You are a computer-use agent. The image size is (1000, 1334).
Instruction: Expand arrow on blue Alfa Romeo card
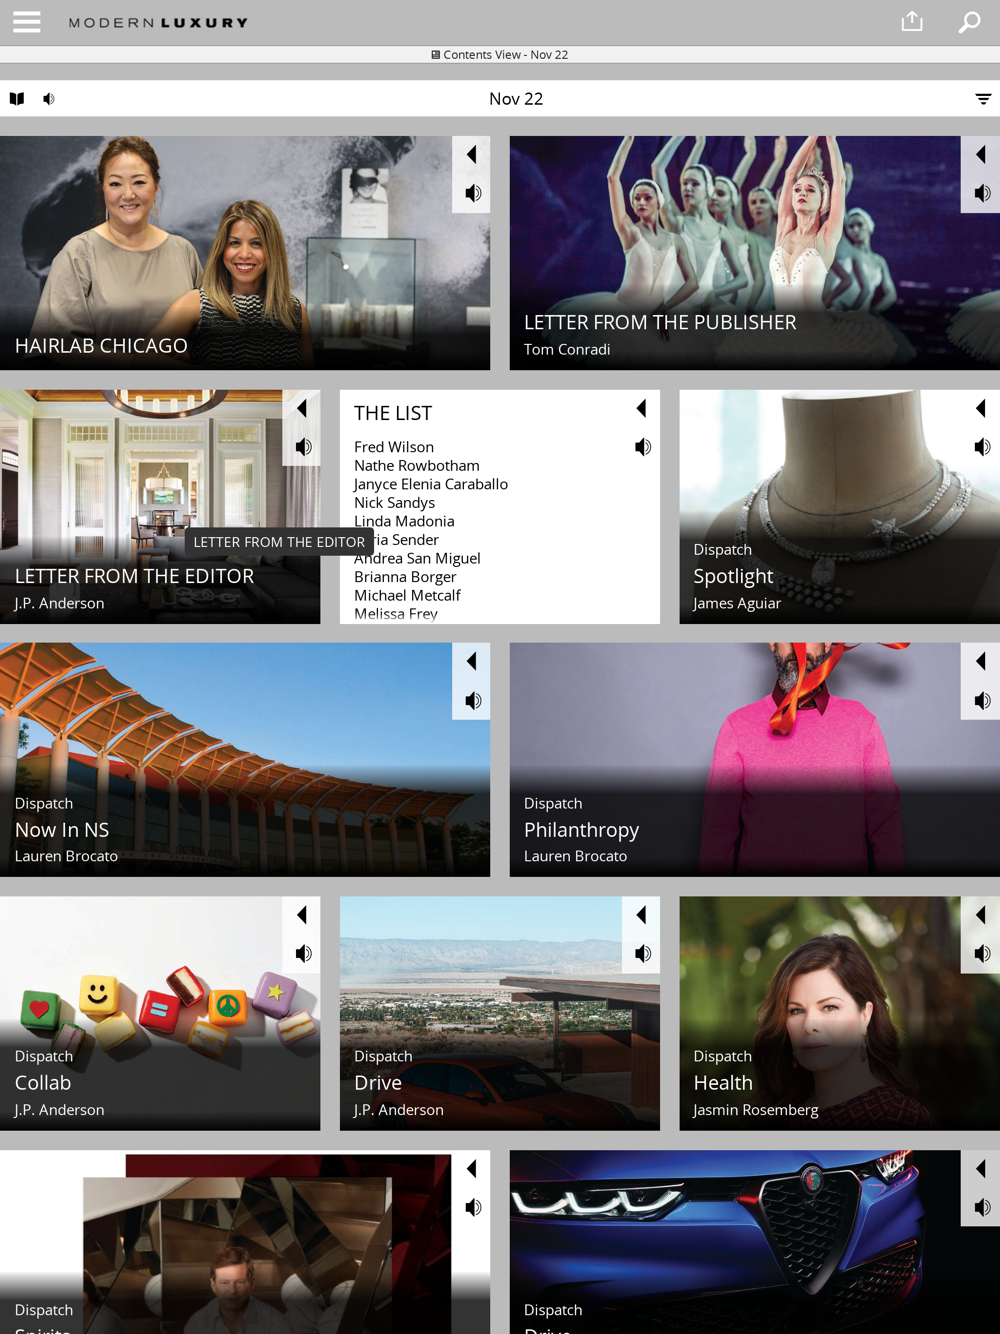(981, 1168)
